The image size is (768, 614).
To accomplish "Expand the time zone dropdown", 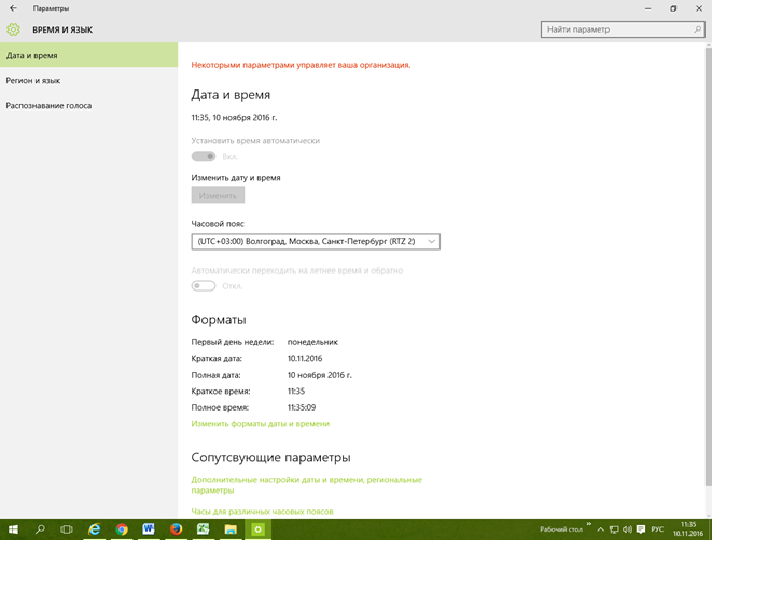I will pyautogui.click(x=315, y=241).
